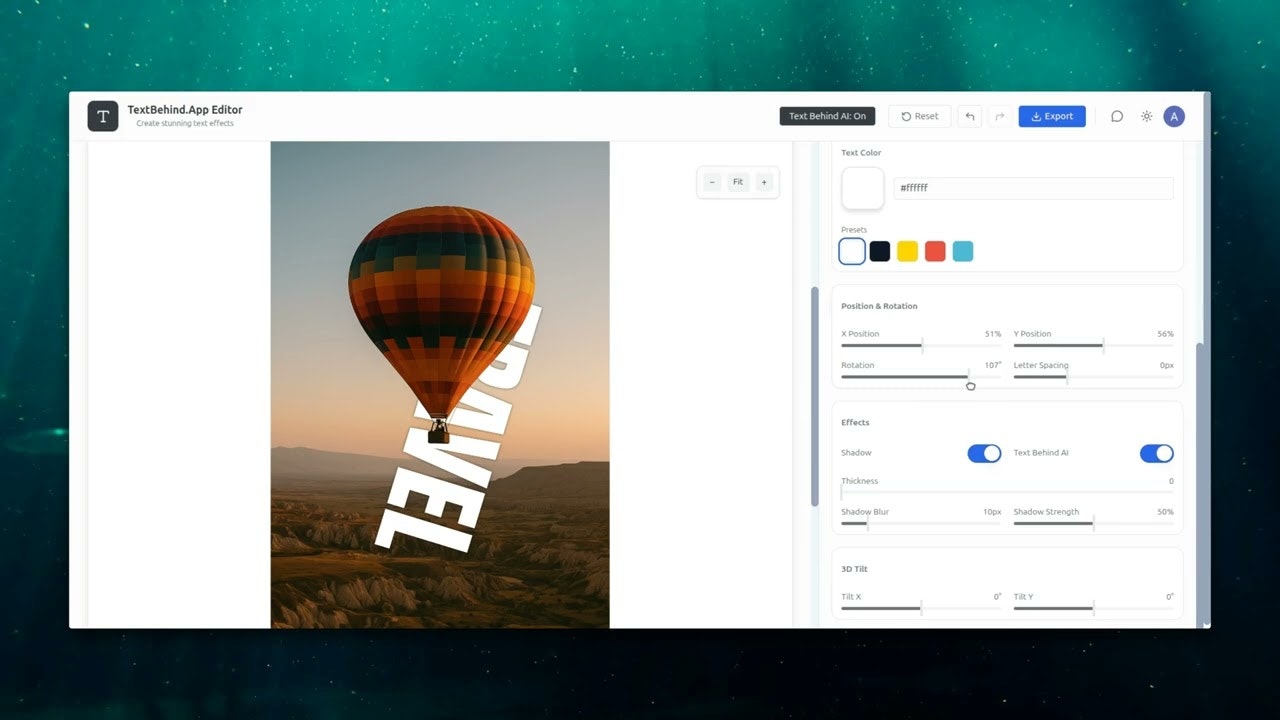Redo the last action
Viewport: 1280px width, 720px height.
999,116
